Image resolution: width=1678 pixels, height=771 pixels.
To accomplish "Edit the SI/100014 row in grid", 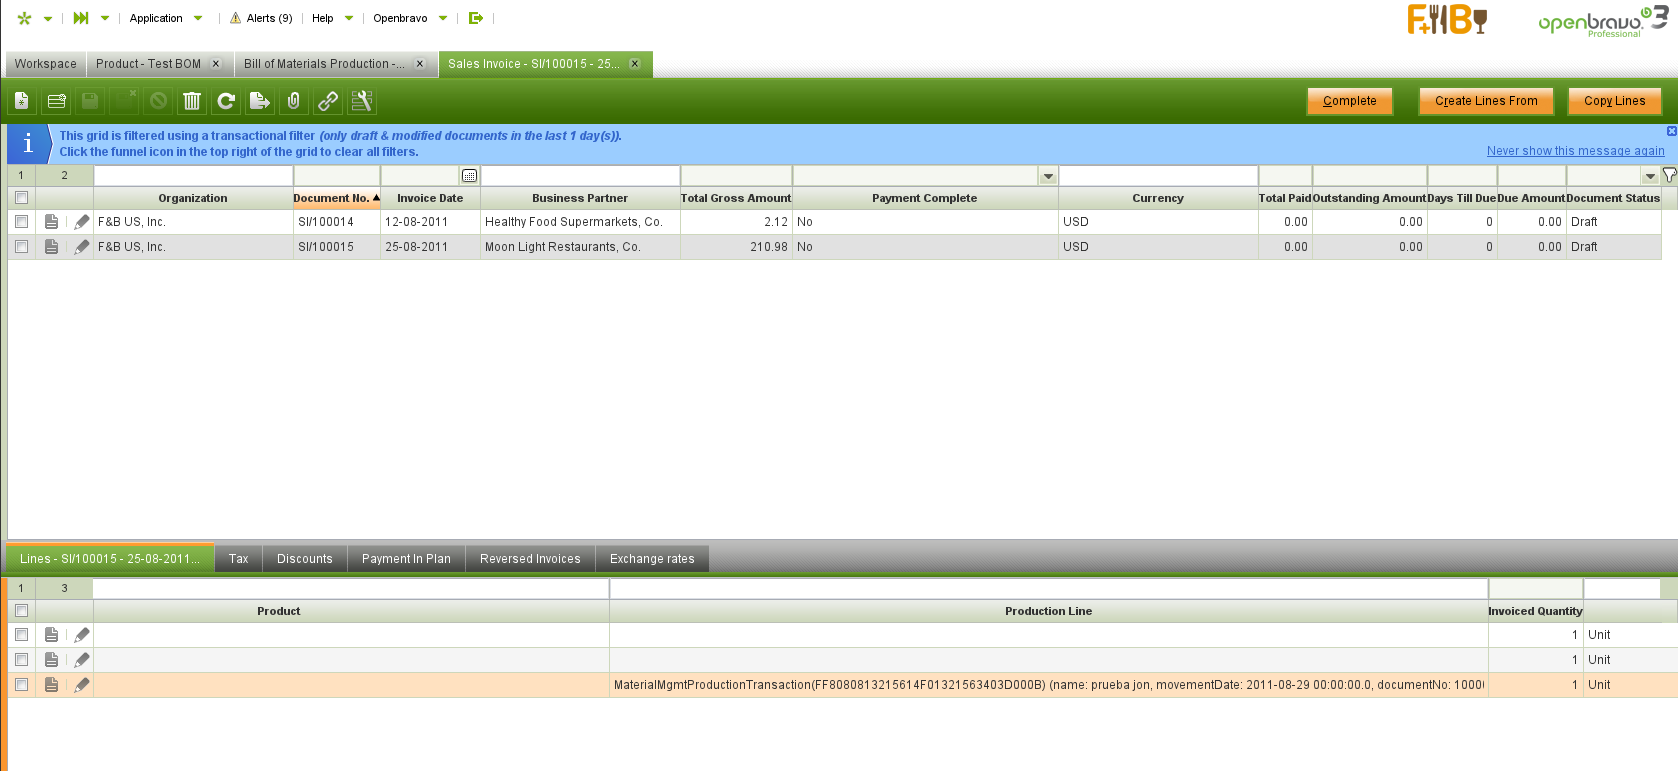I will pyautogui.click(x=82, y=222).
